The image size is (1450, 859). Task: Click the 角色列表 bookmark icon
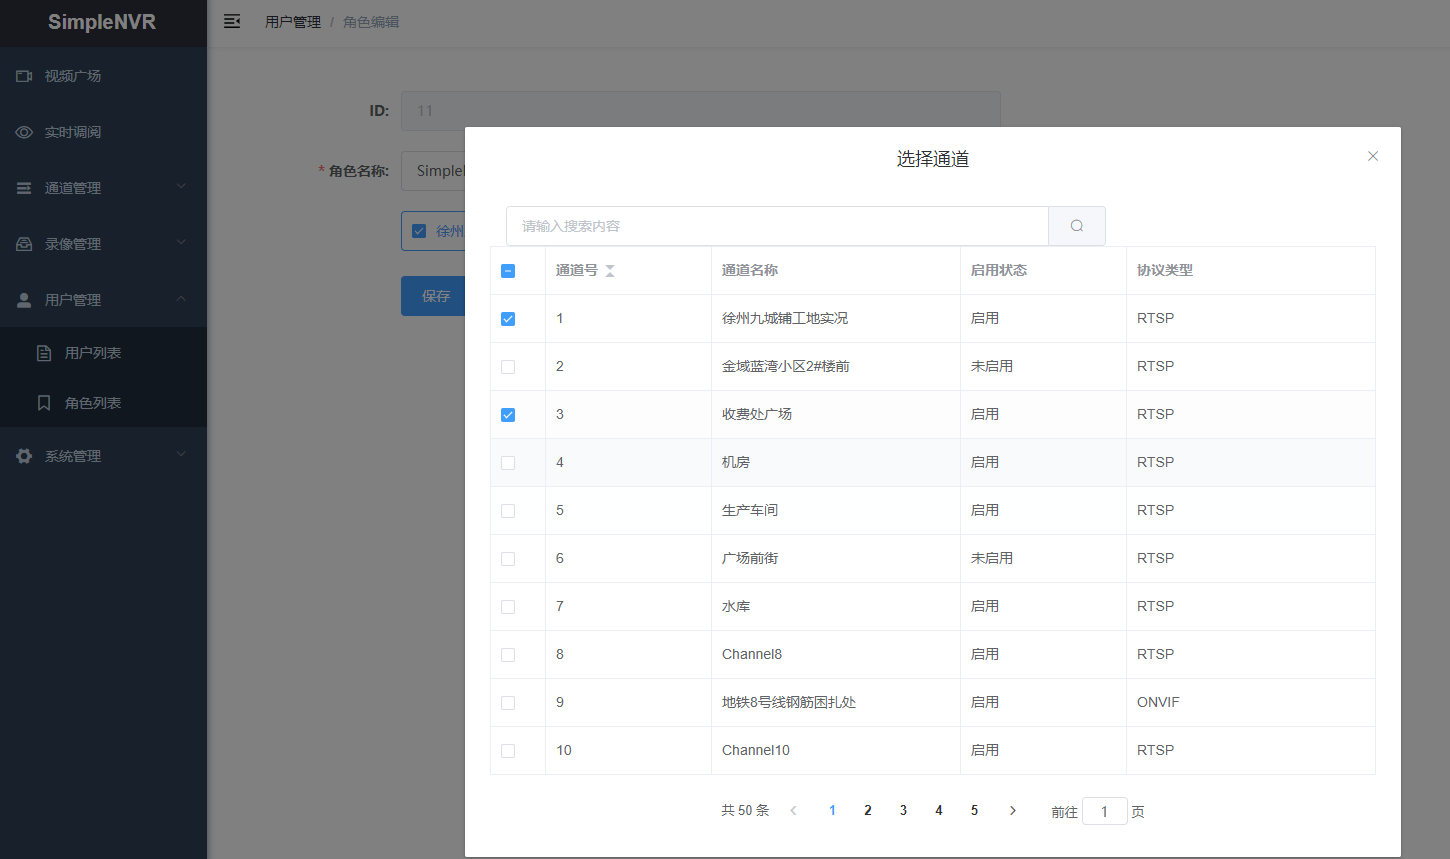click(x=44, y=403)
